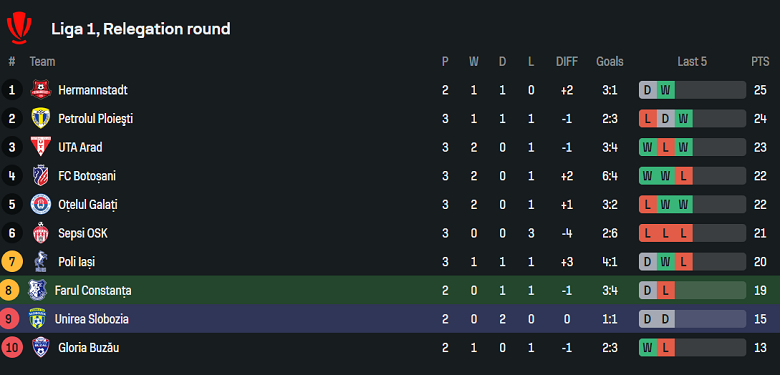Select red position 10 circle marker

(12, 347)
